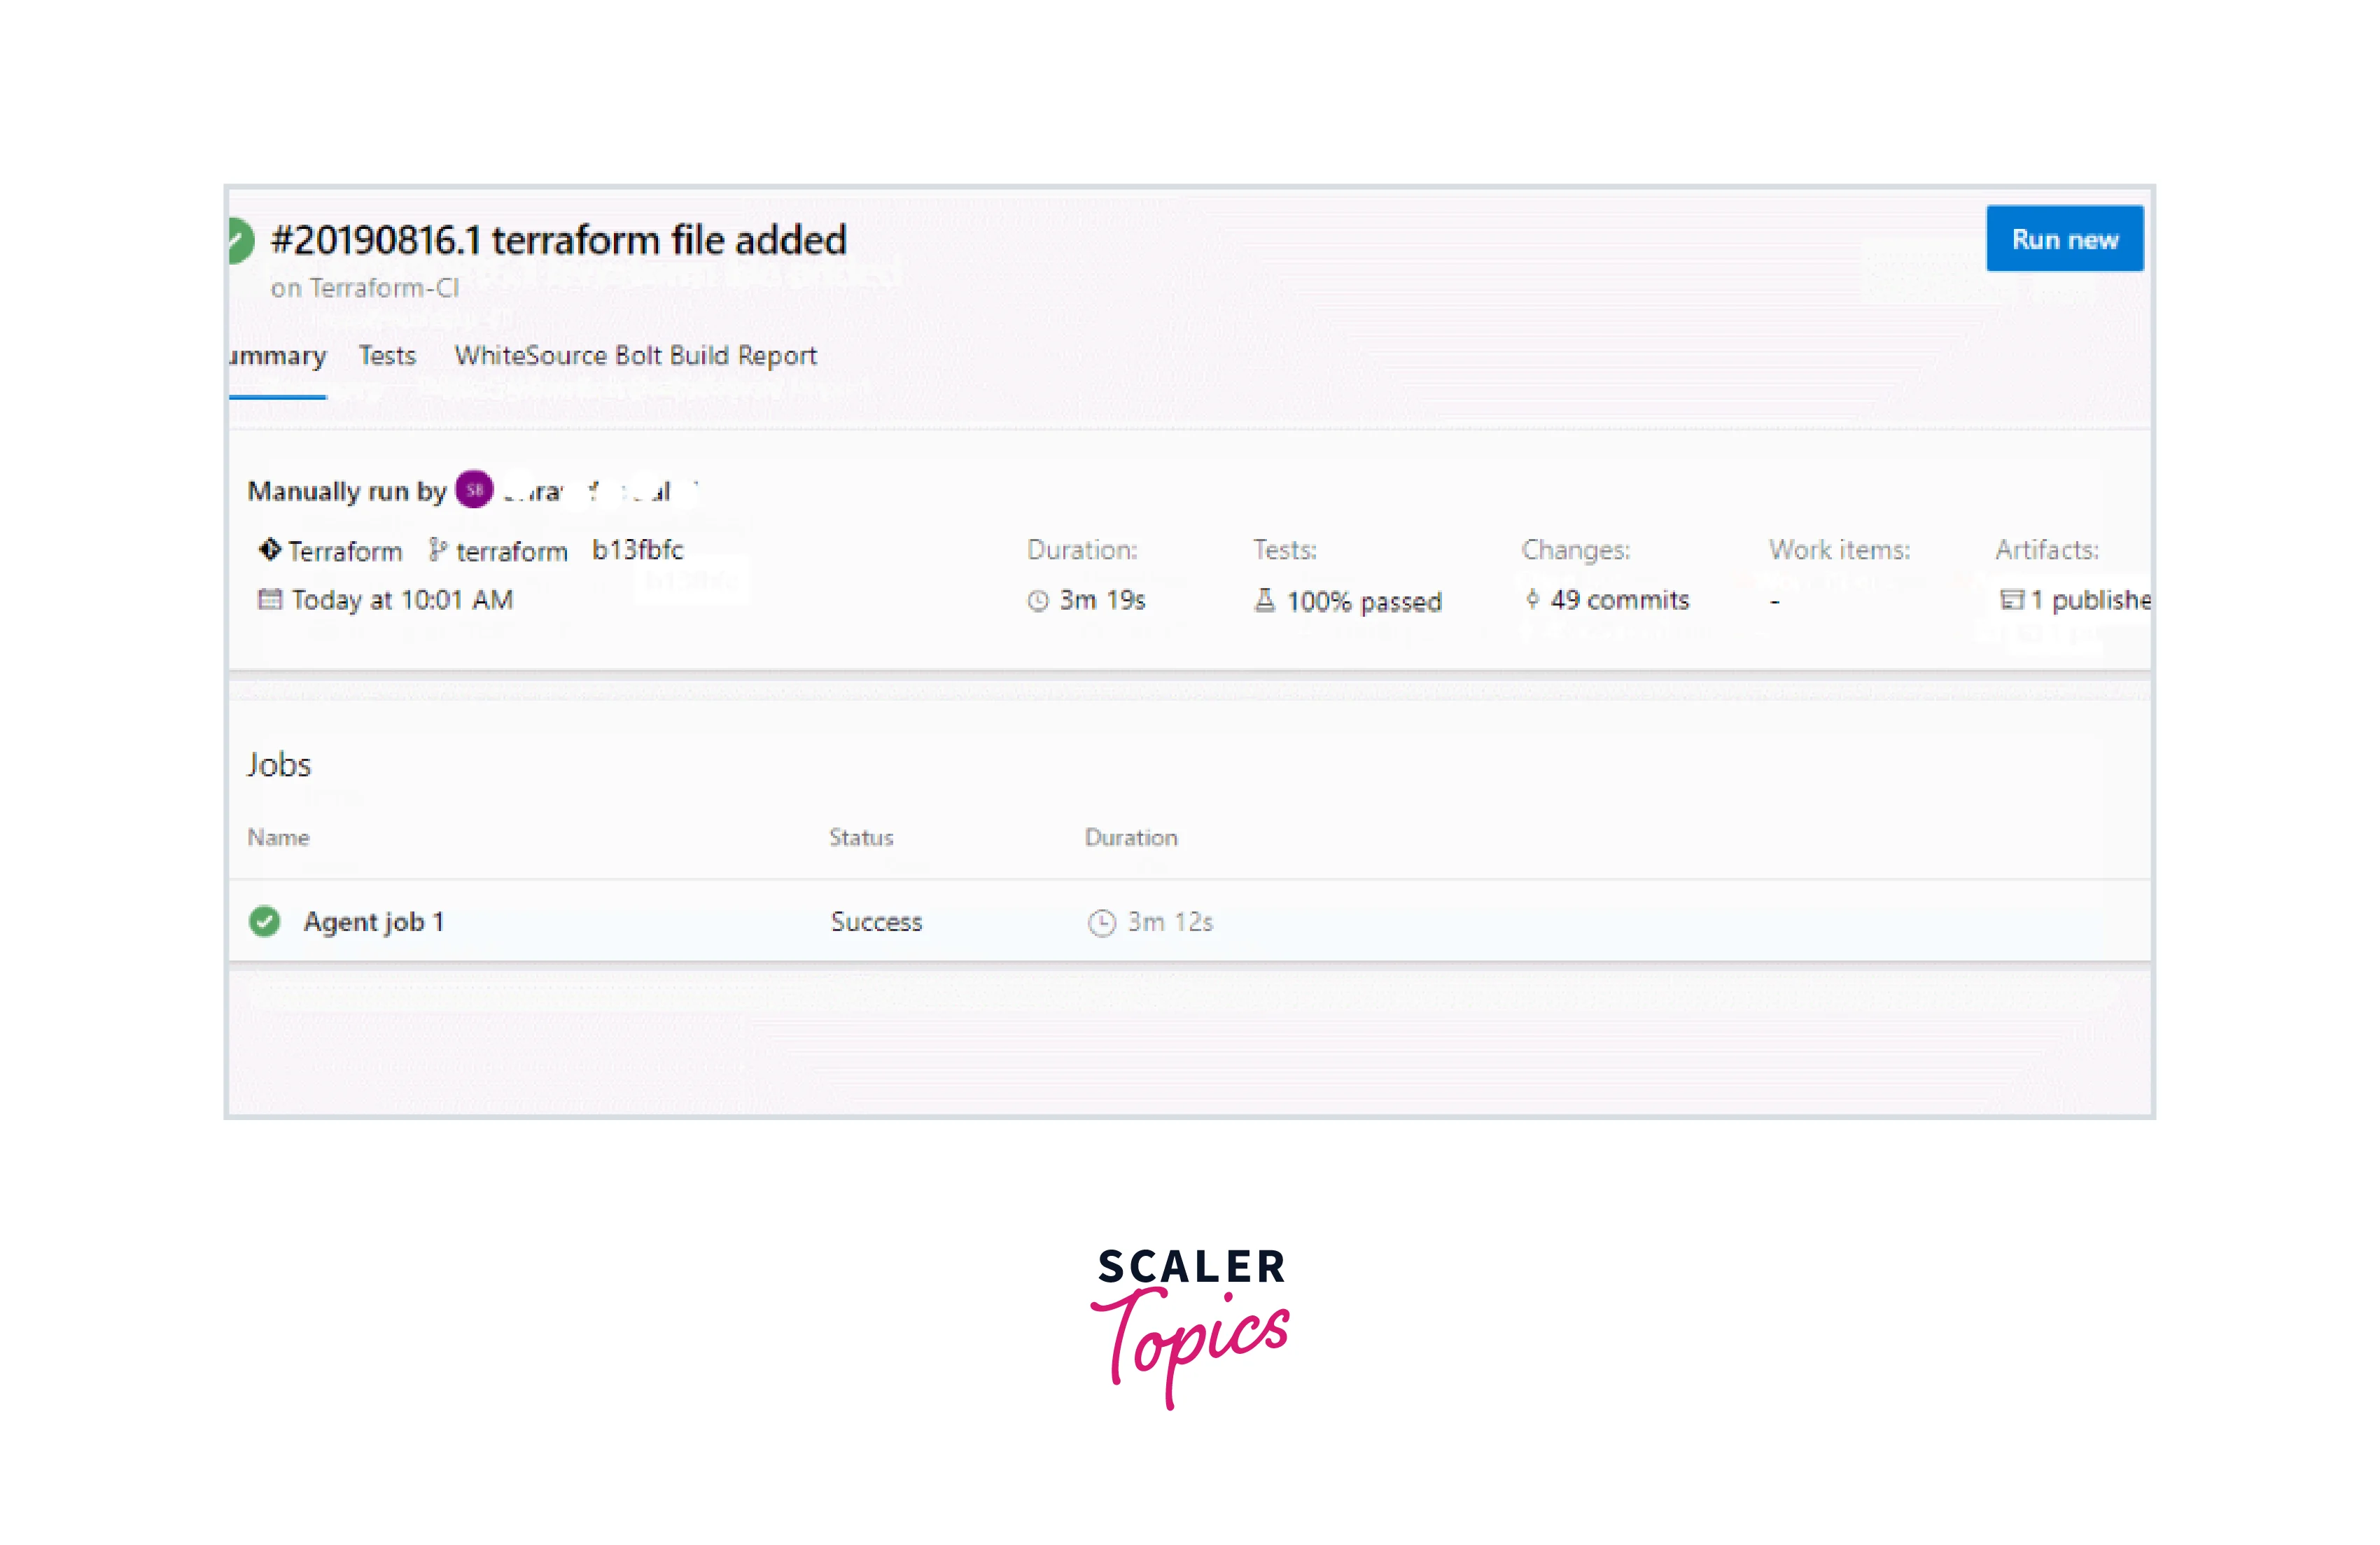
Task: Click the artifacts icon beside 1 published
Action: 2011,599
